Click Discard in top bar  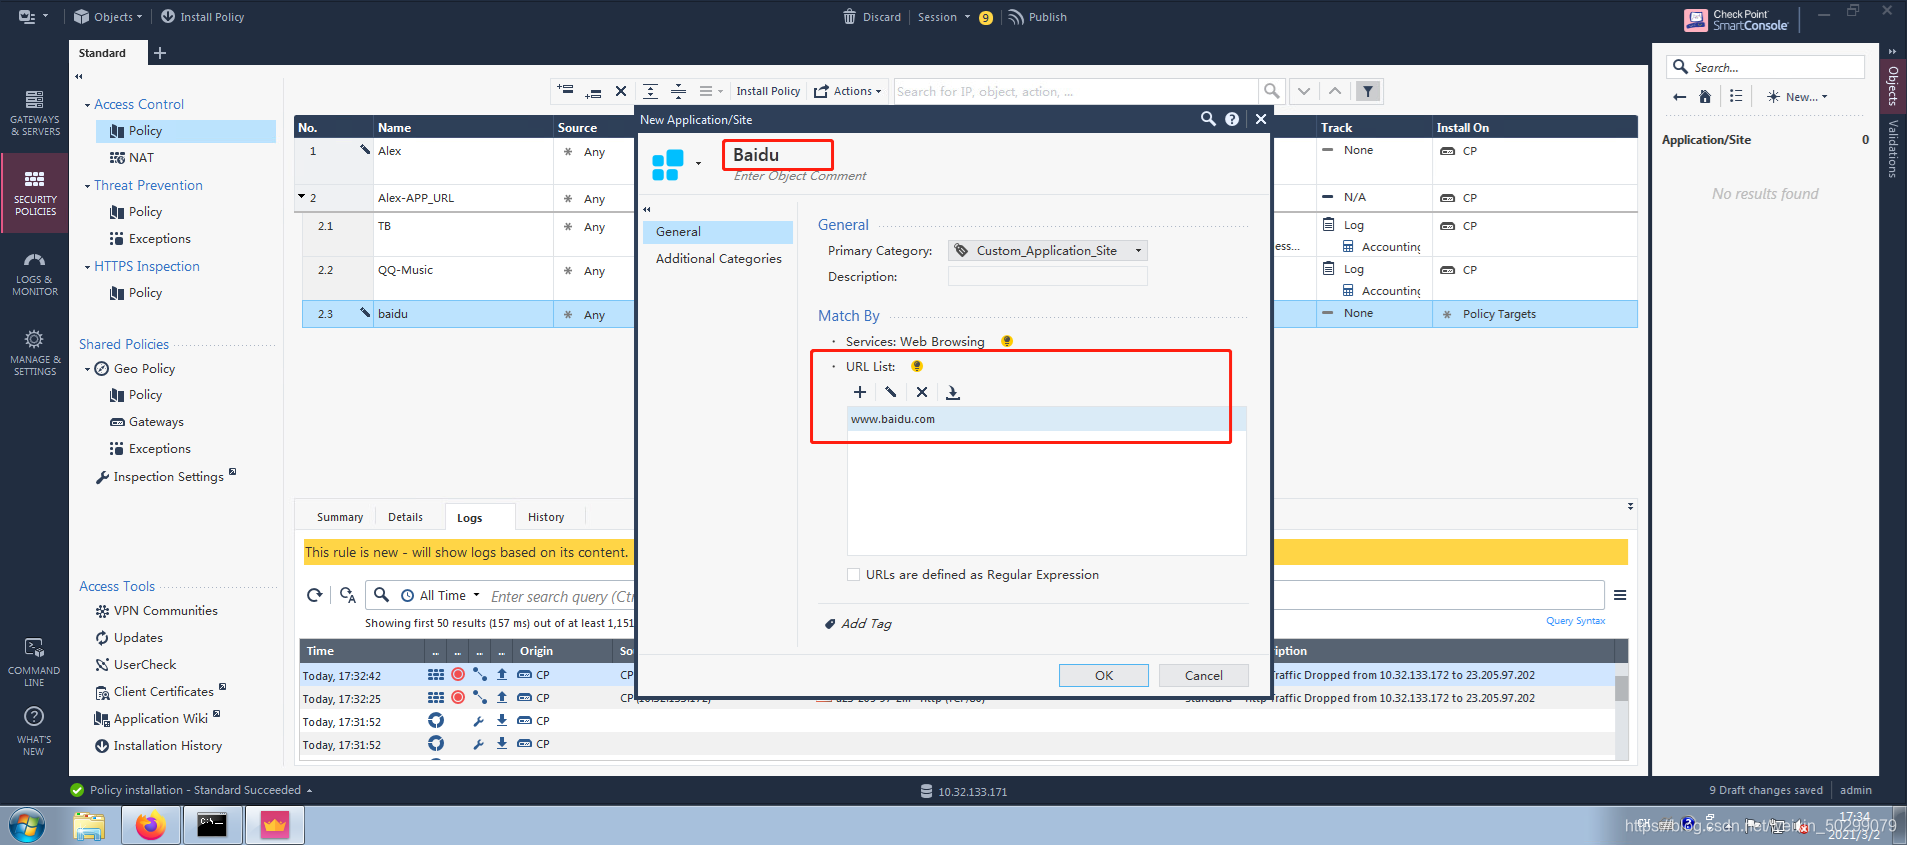[x=872, y=17]
